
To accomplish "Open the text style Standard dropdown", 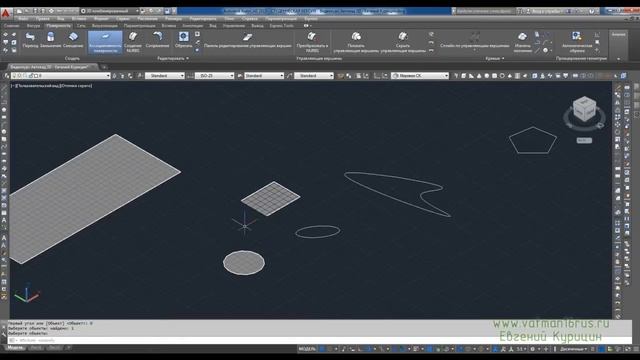I will (x=165, y=76).
